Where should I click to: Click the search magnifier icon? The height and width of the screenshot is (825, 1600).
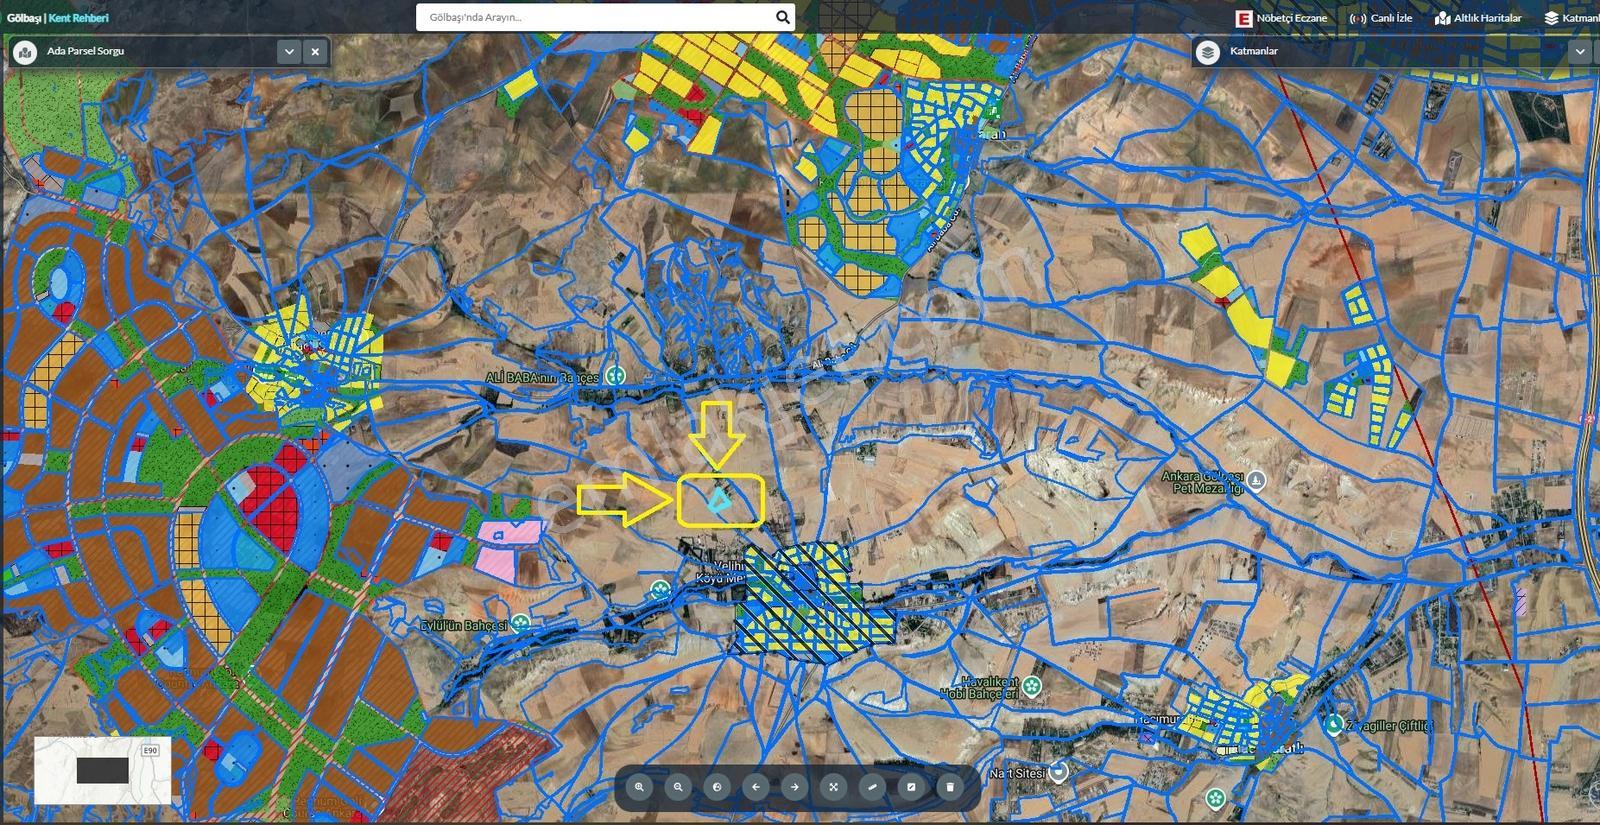(x=783, y=17)
